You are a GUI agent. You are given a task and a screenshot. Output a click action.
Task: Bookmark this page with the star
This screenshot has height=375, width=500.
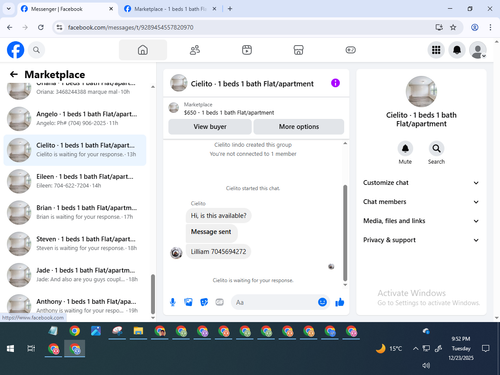click(453, 27)
